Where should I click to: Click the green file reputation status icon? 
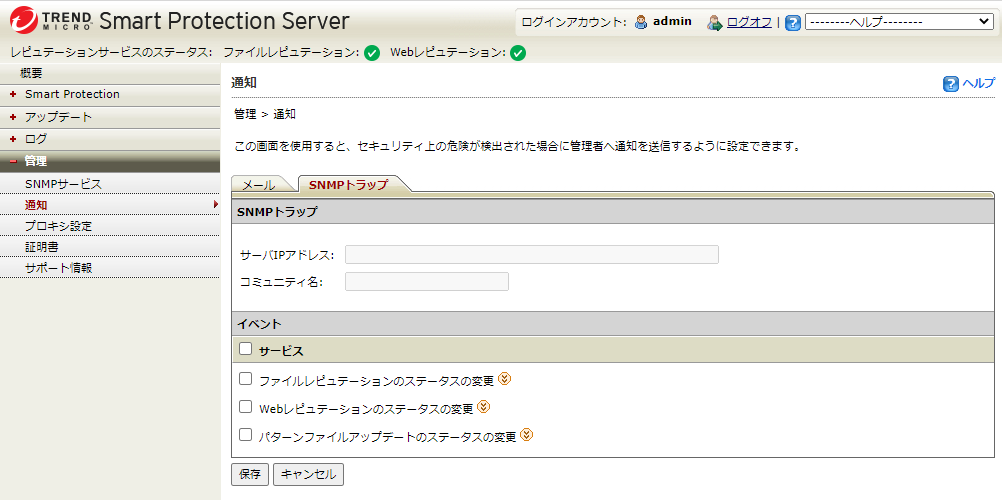tap(372, 53)
